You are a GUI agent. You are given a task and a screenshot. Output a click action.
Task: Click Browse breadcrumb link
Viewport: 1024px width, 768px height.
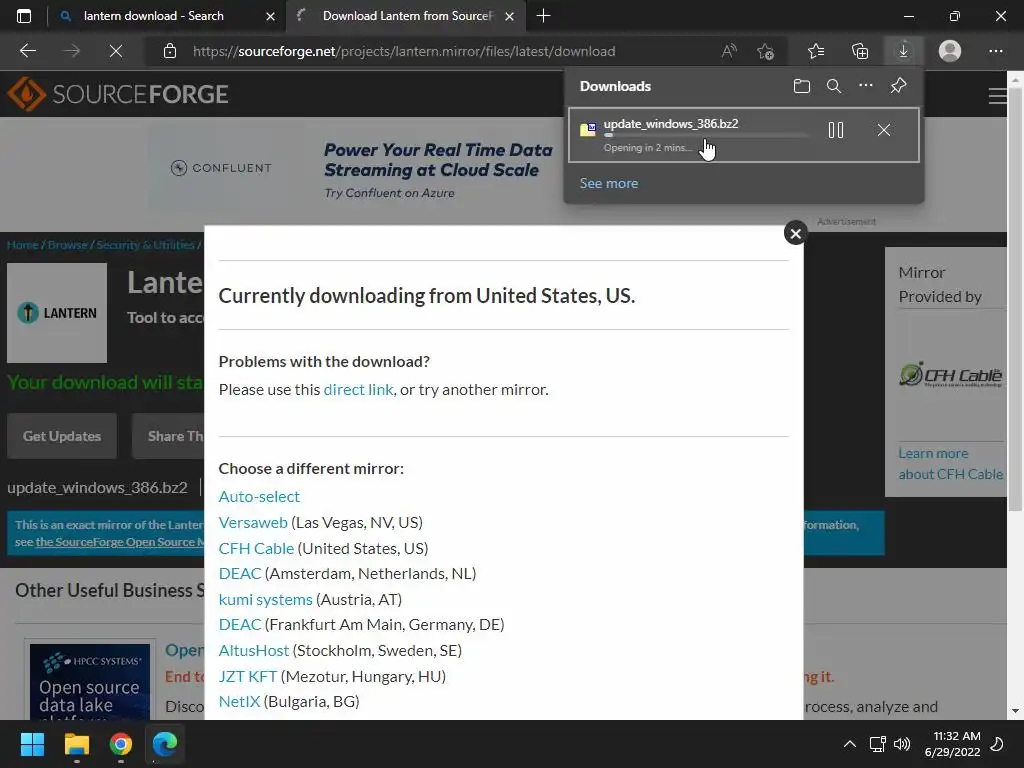tap(67, 245)
